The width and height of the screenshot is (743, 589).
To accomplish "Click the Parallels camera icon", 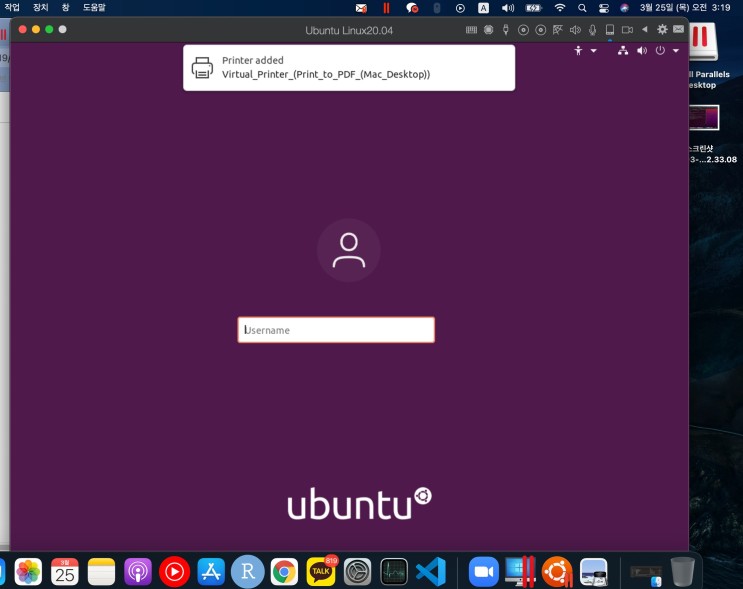I will tap(627, 30).
